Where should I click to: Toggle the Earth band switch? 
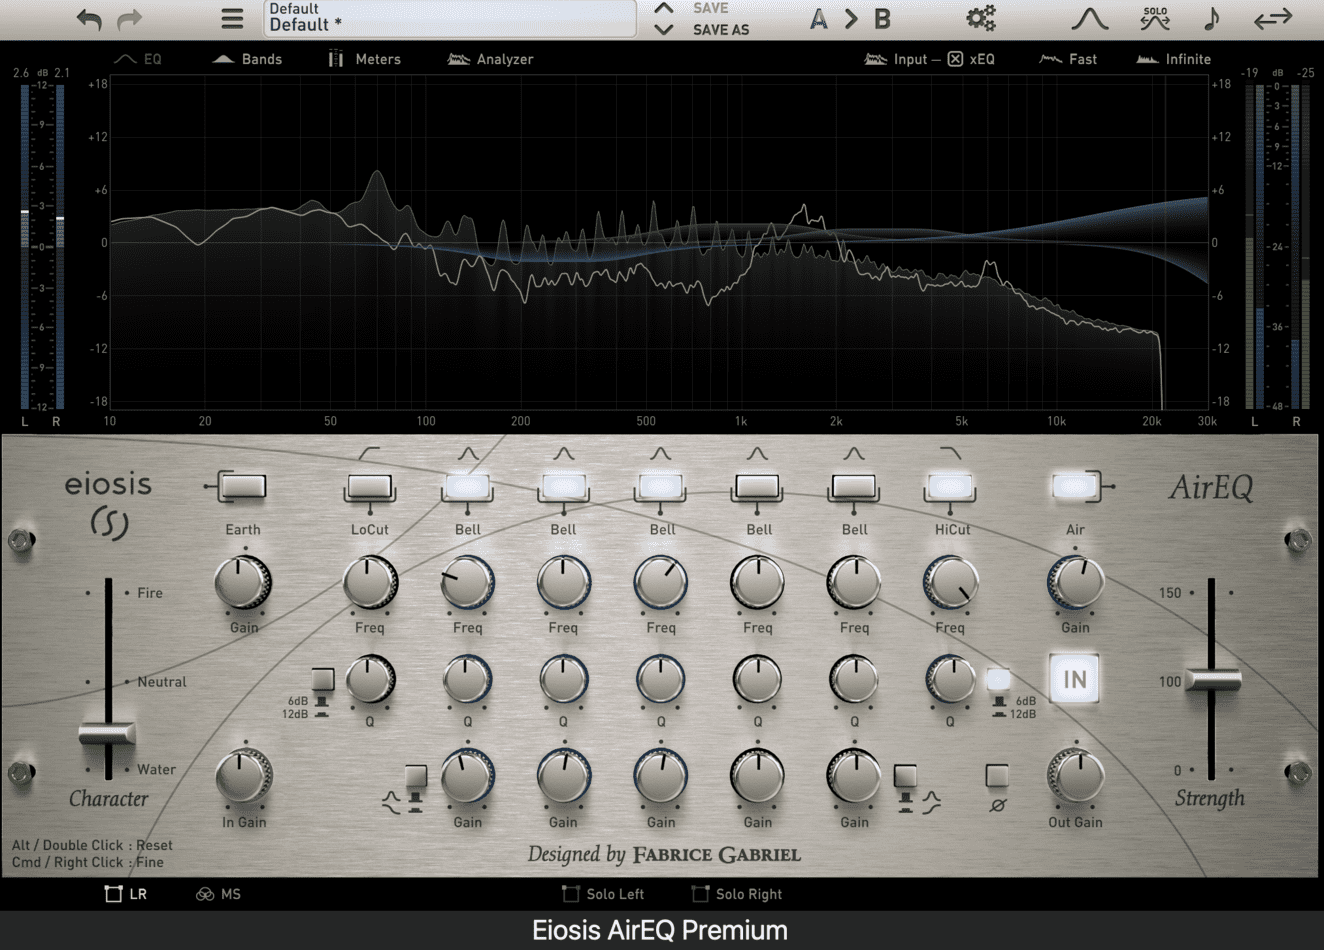(x=243, y=487)
